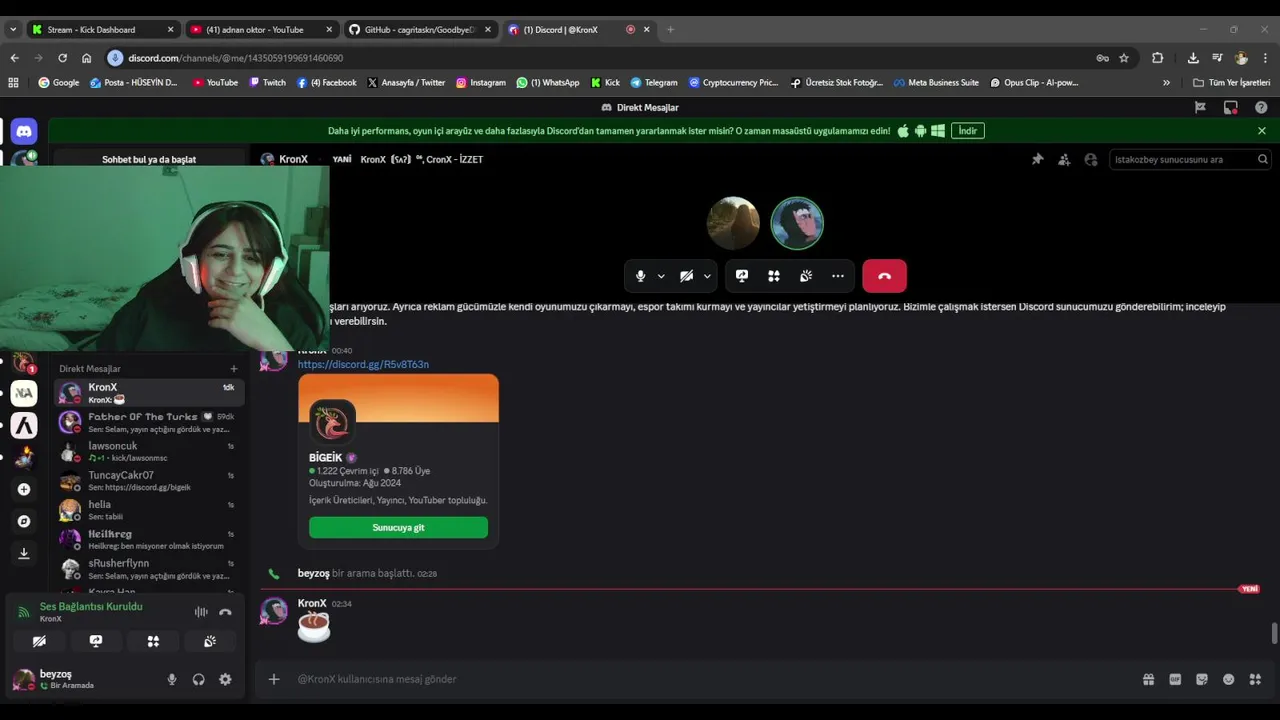
Task: Click Sohbet bul ya da başlat box
Action: [149, 159]
